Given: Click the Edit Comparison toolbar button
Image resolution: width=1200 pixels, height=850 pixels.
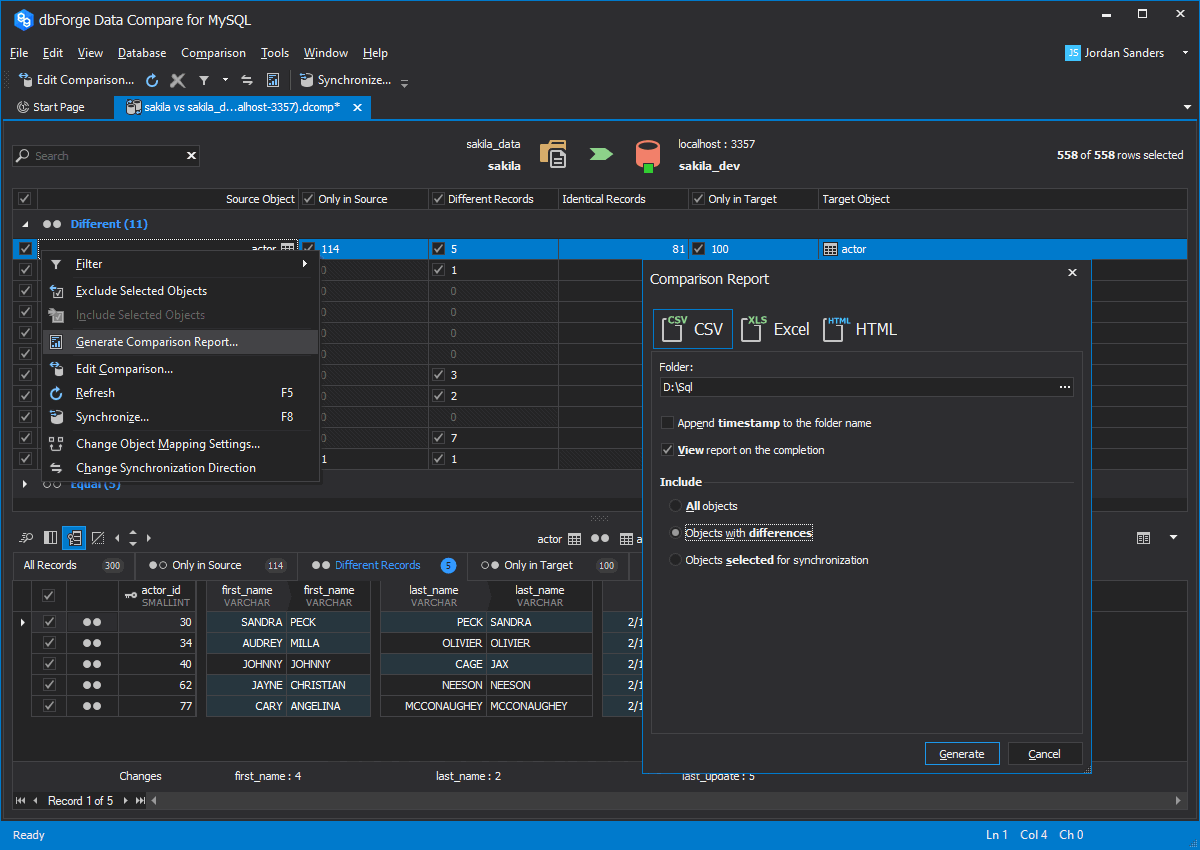Looking at the screenshot, I should pos(77,80).
